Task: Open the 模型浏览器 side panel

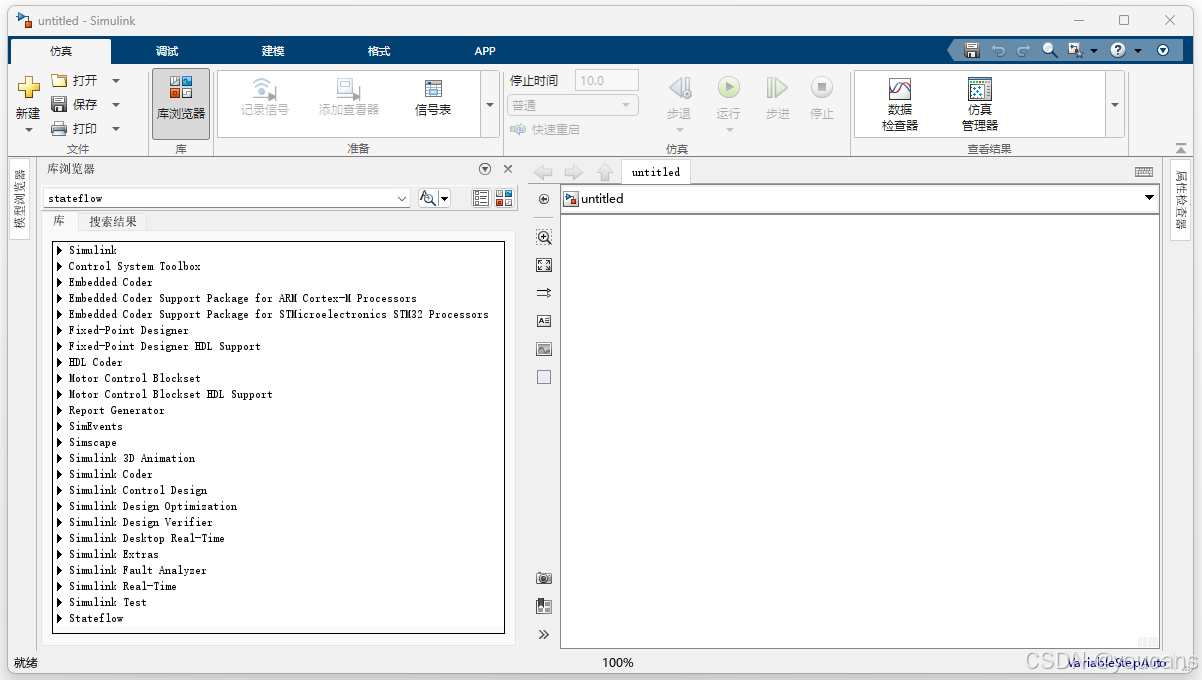Action: tap(19, 199)
